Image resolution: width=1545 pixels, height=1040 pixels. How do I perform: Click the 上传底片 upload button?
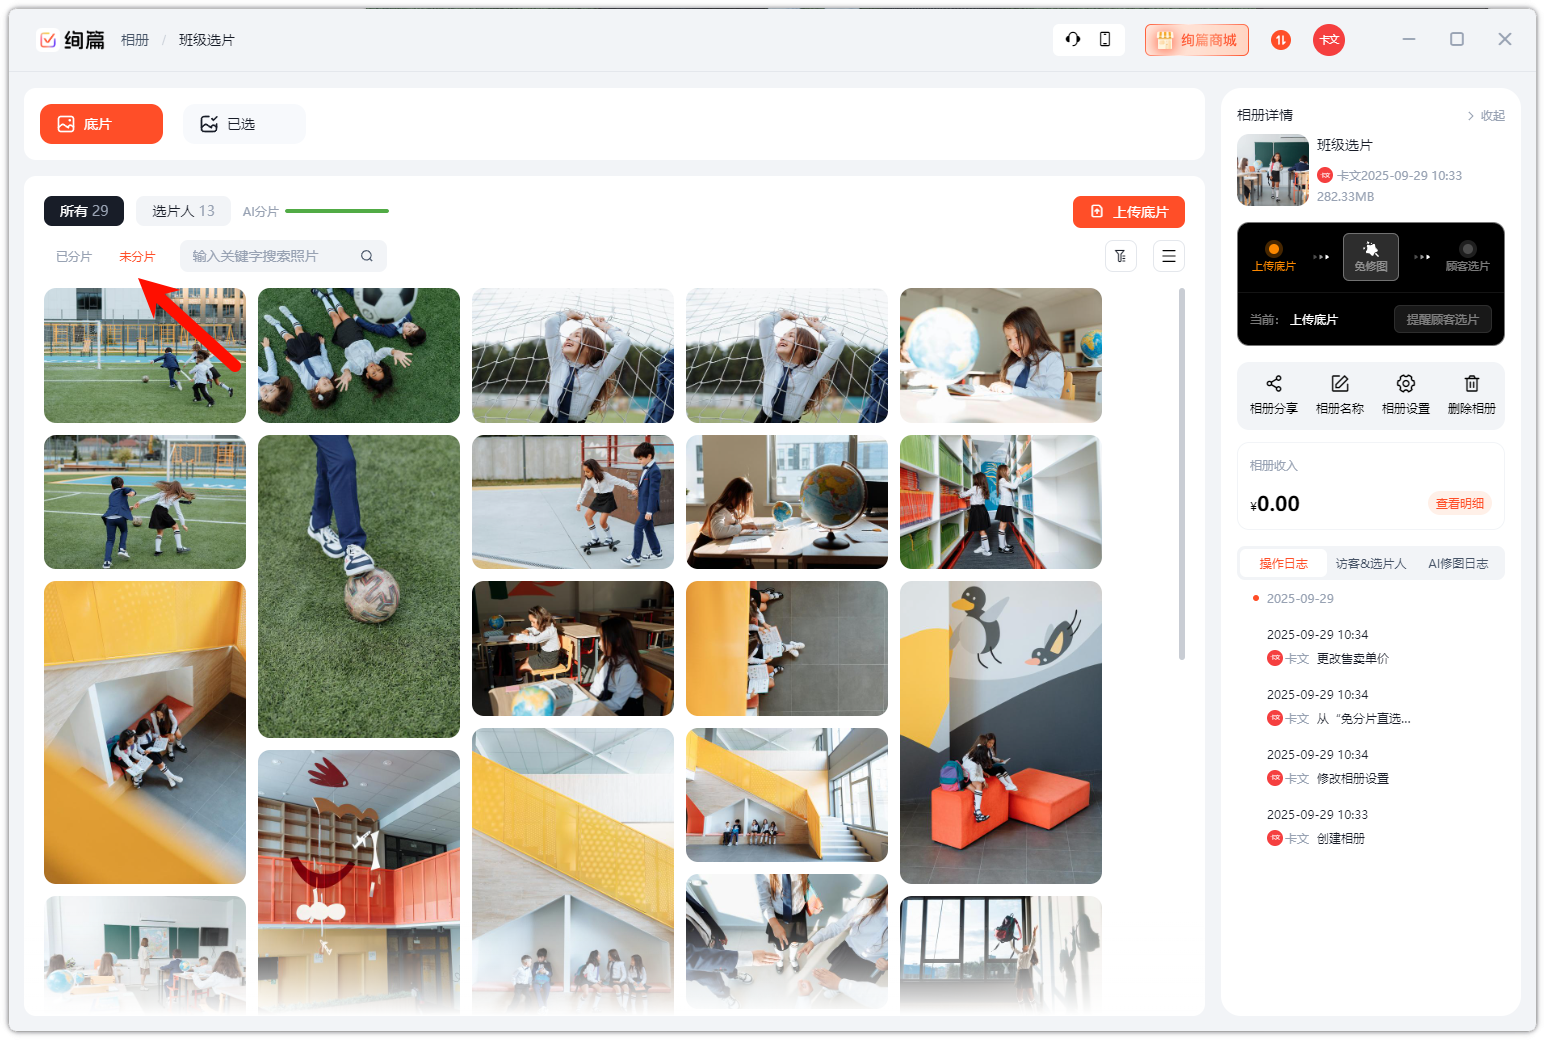[1128, 212]
